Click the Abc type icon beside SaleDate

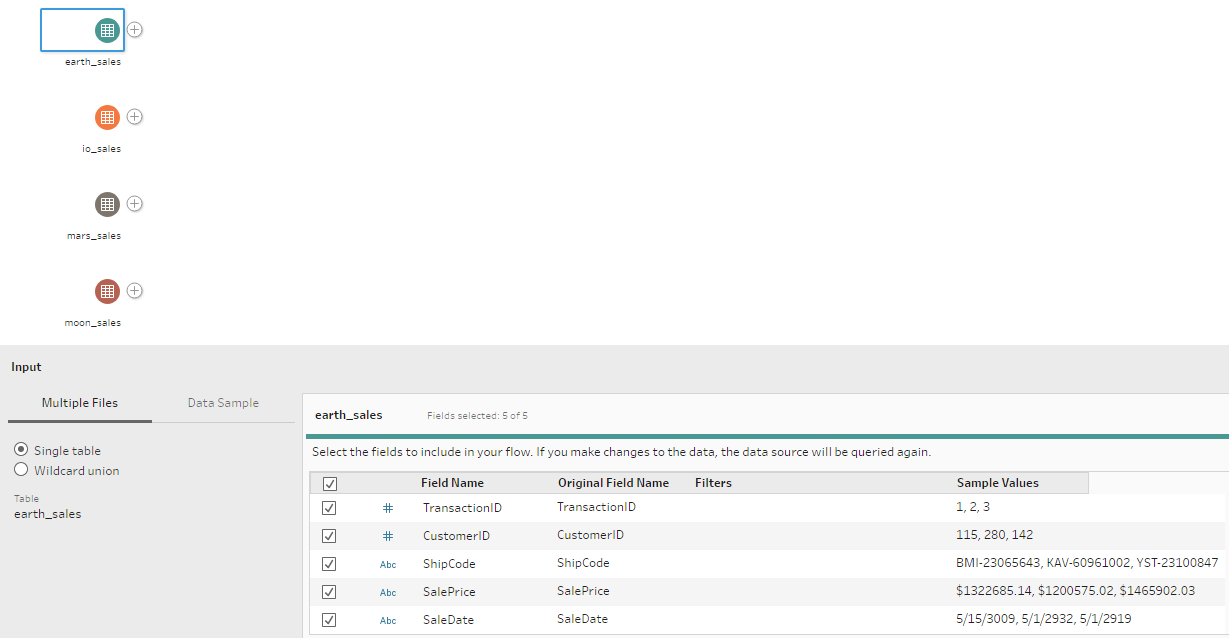coord(388,619)
